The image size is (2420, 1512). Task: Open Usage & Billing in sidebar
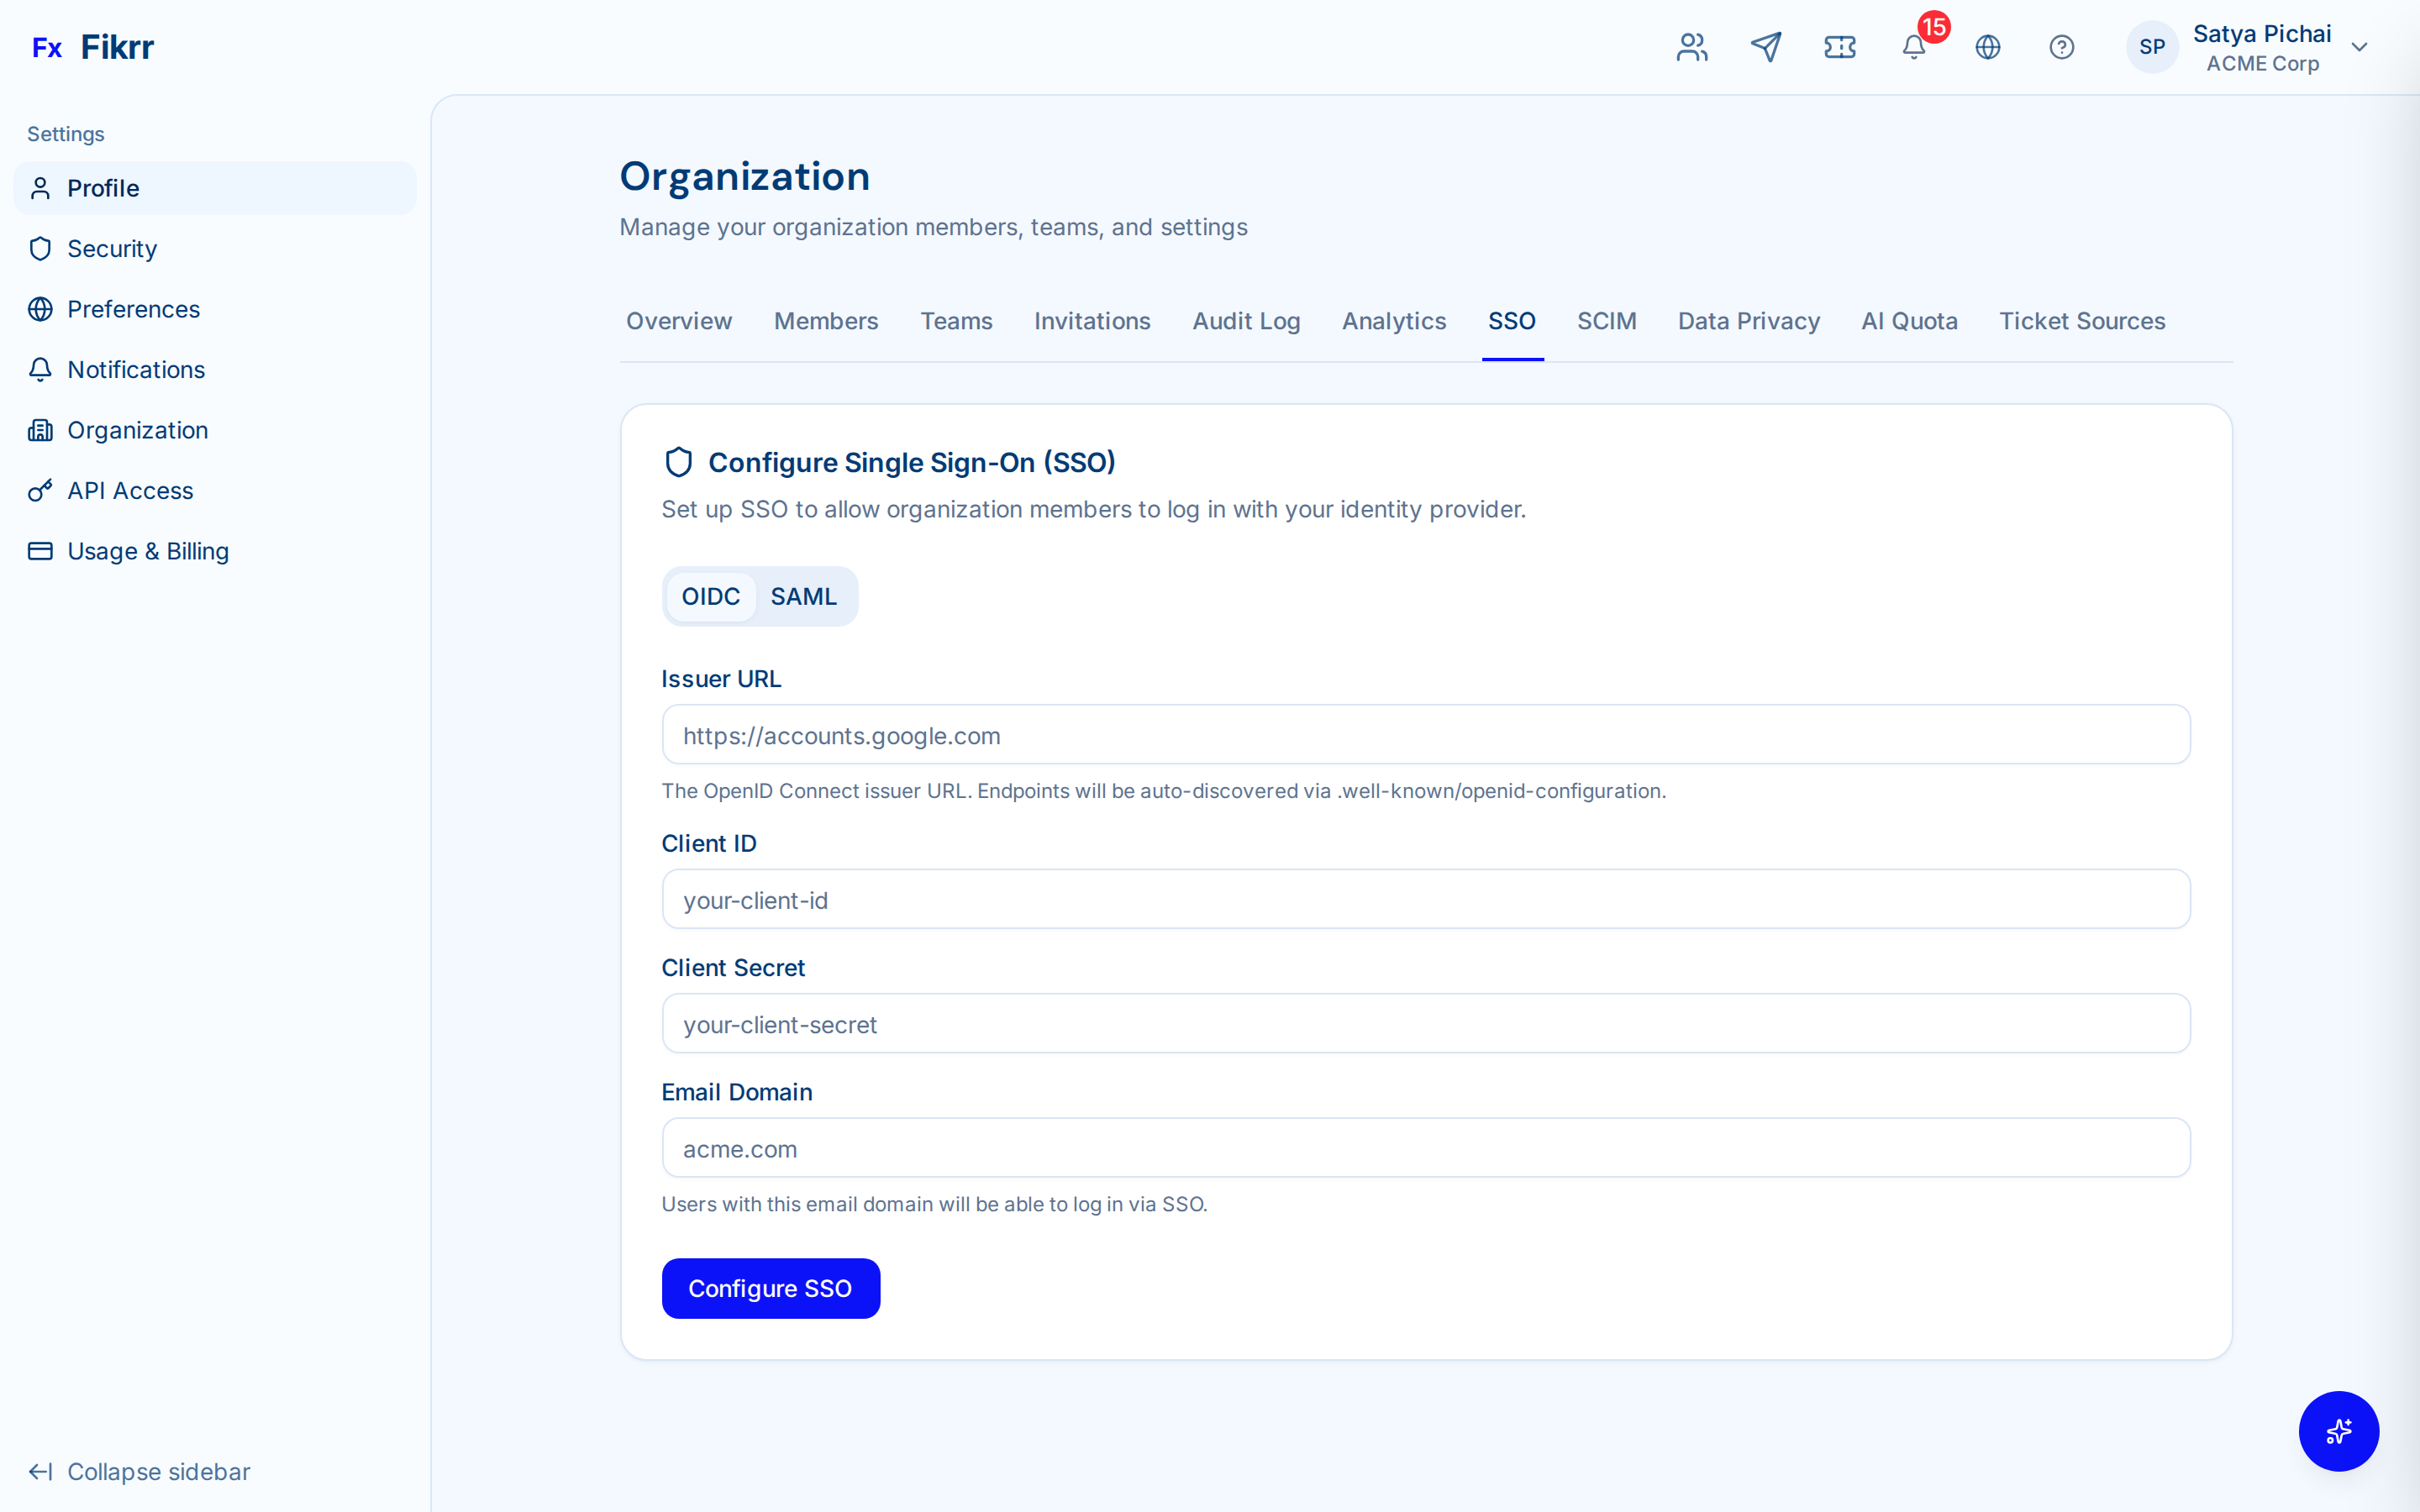(148, 550)
